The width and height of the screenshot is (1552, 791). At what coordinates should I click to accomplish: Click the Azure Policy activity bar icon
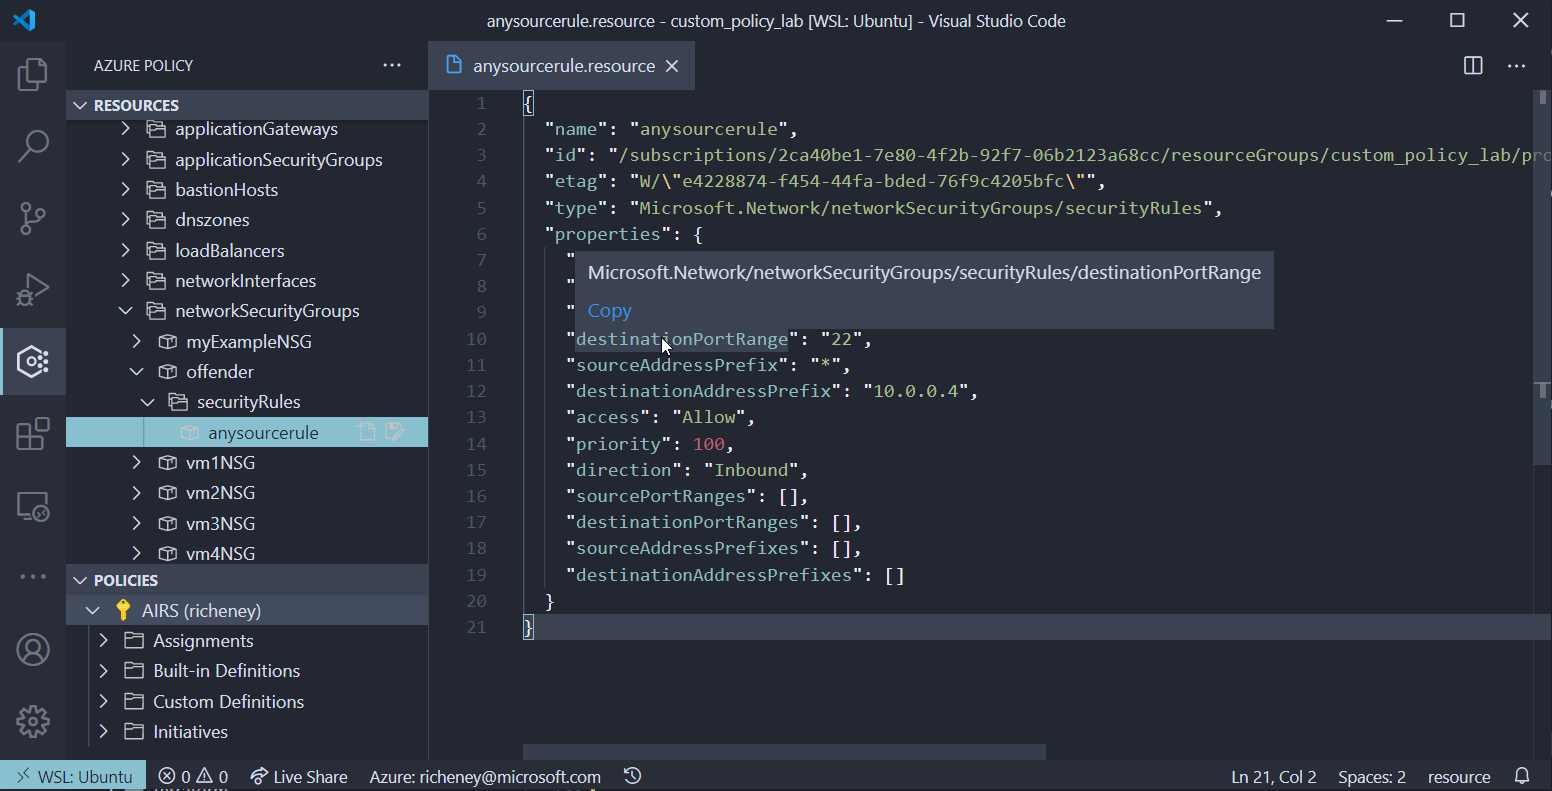pyautogui.click(x=33, y=361)
